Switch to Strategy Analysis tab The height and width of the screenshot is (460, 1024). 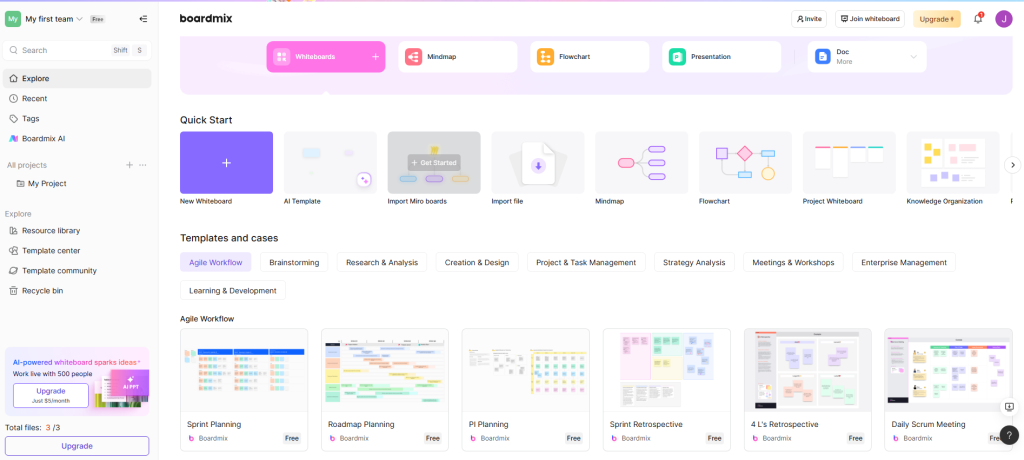point(694,262)
